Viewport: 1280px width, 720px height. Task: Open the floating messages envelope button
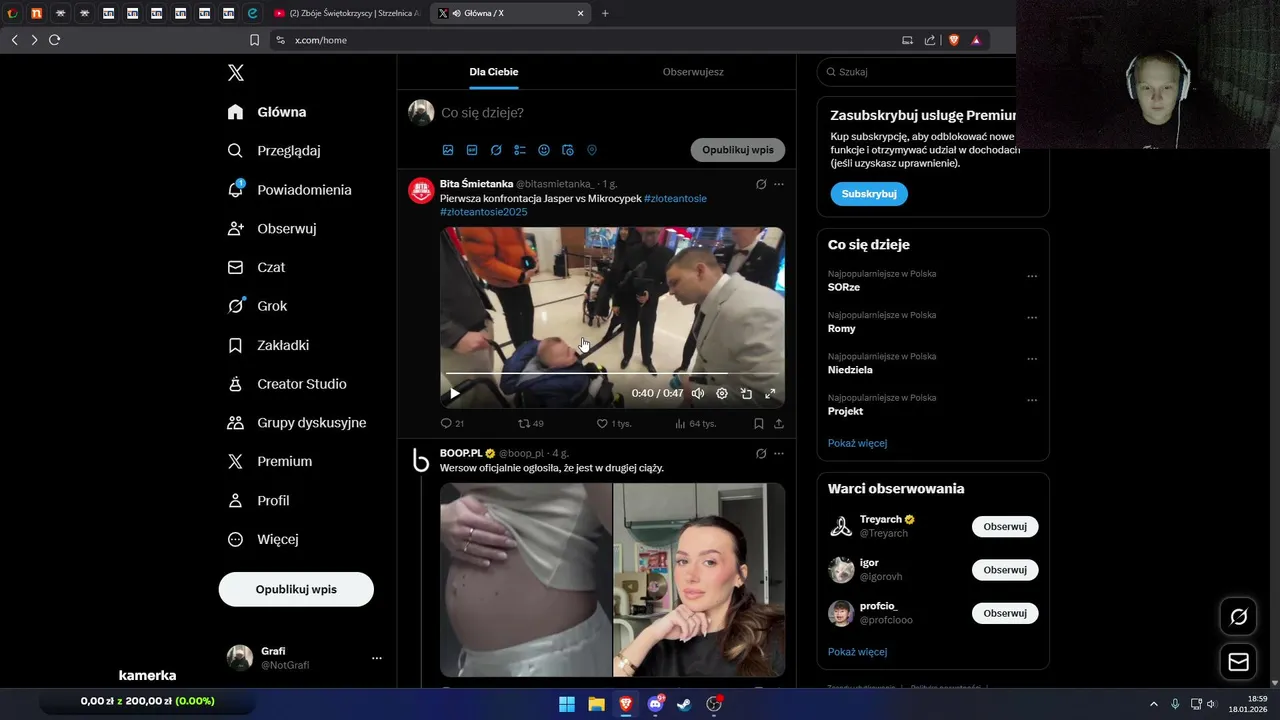1238,662
